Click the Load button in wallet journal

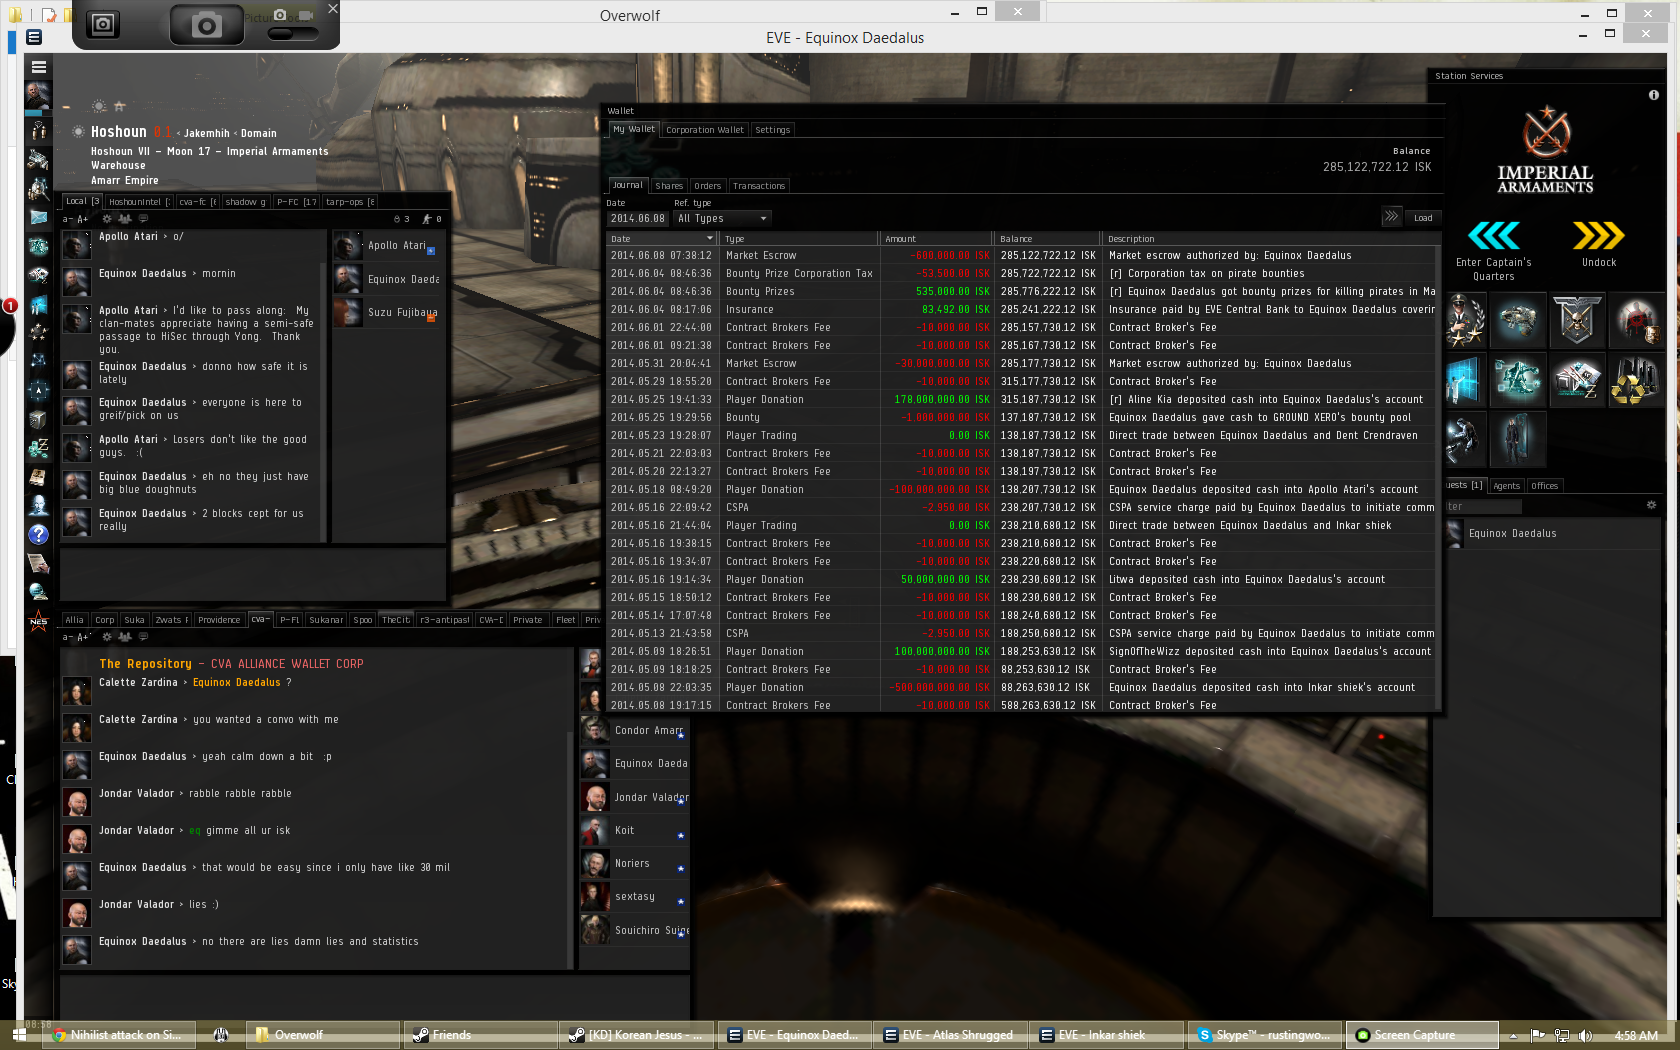coord(1423,218)
